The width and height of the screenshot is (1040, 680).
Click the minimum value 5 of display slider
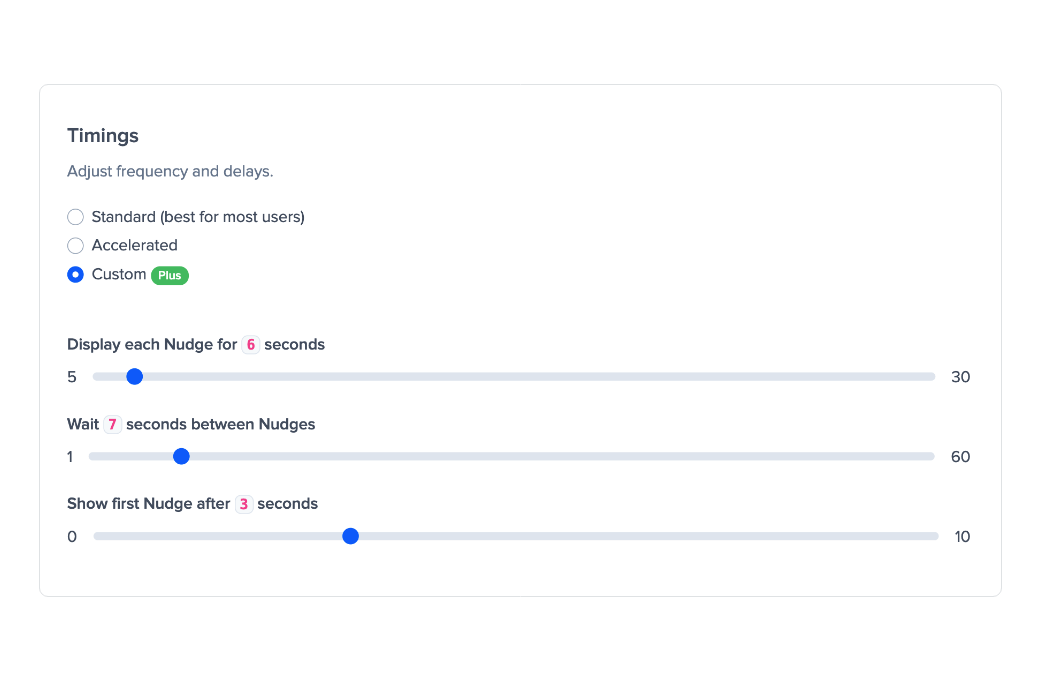coord(72,377)
